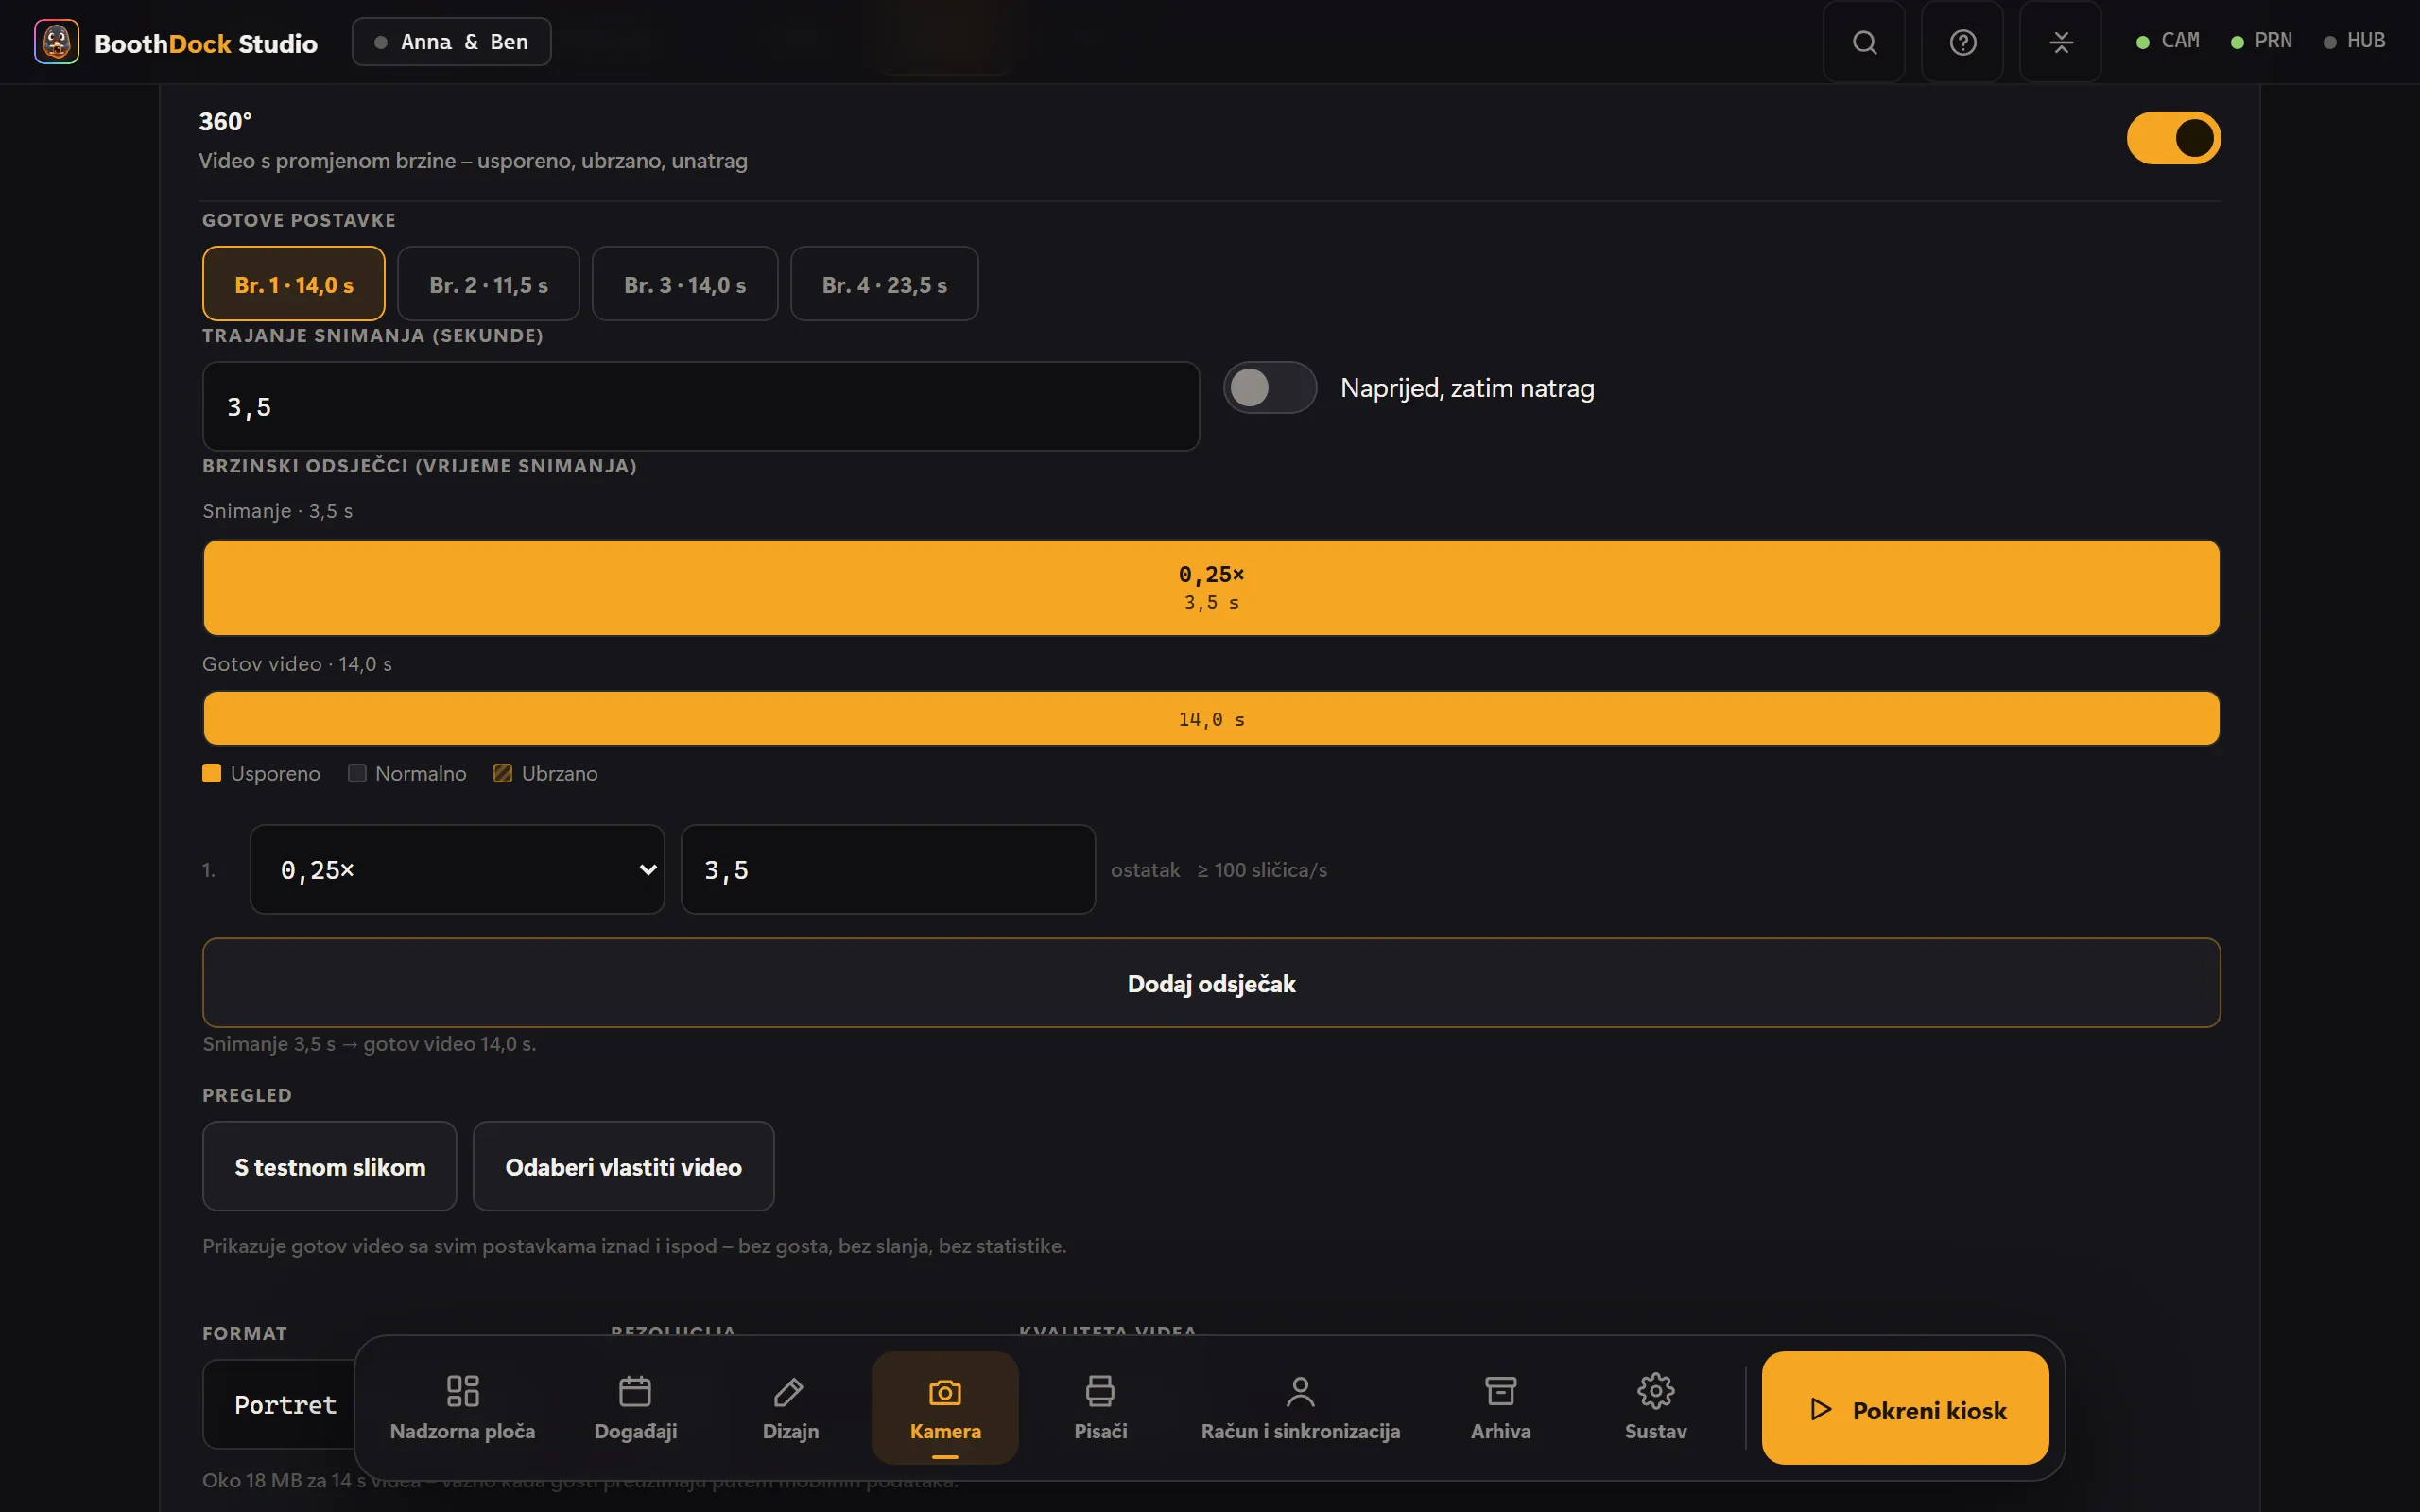Select preset Br. 2 · 11,5 s

[488, 284]
